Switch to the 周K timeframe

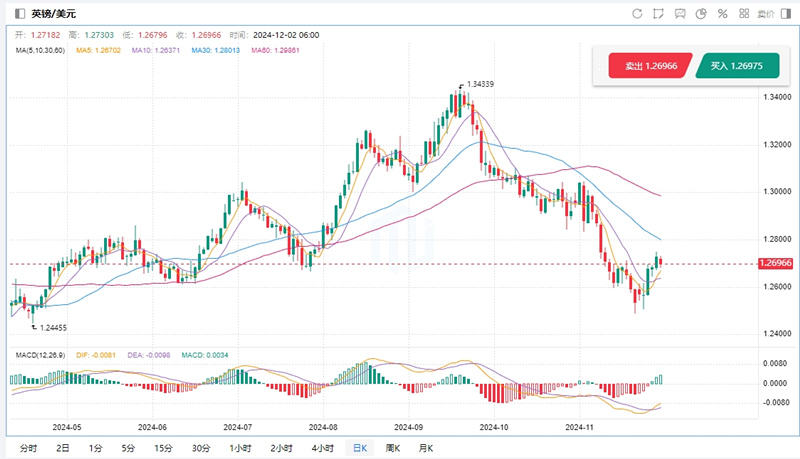[x=392, y=447]
